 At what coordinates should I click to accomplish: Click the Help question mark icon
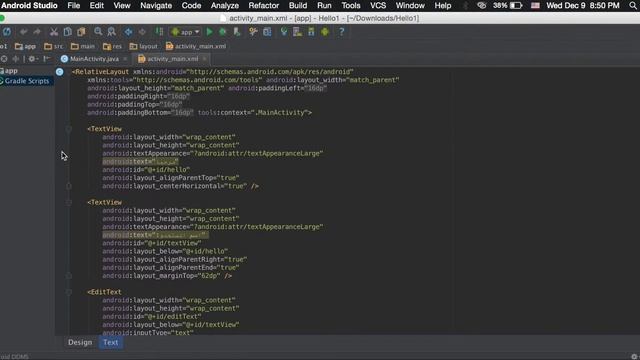342,32
